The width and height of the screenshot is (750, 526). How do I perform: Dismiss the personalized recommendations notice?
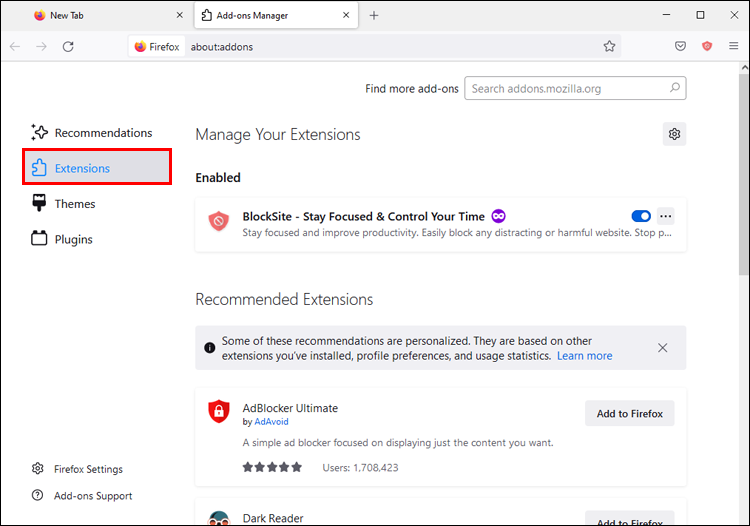click(663, 348)
